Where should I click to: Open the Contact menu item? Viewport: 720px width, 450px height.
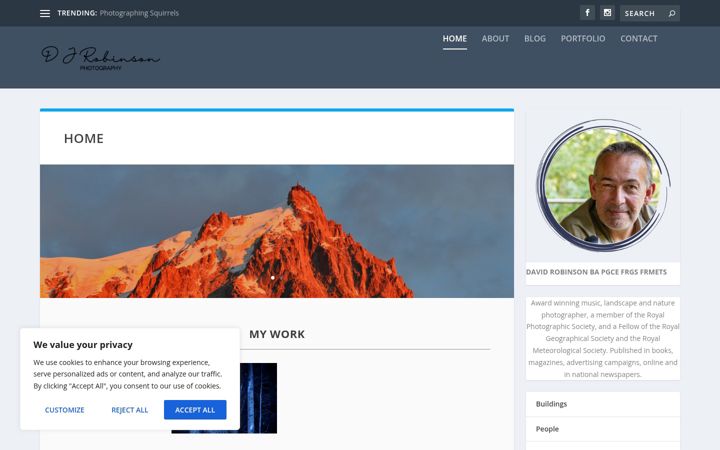[x=639, y=39]
